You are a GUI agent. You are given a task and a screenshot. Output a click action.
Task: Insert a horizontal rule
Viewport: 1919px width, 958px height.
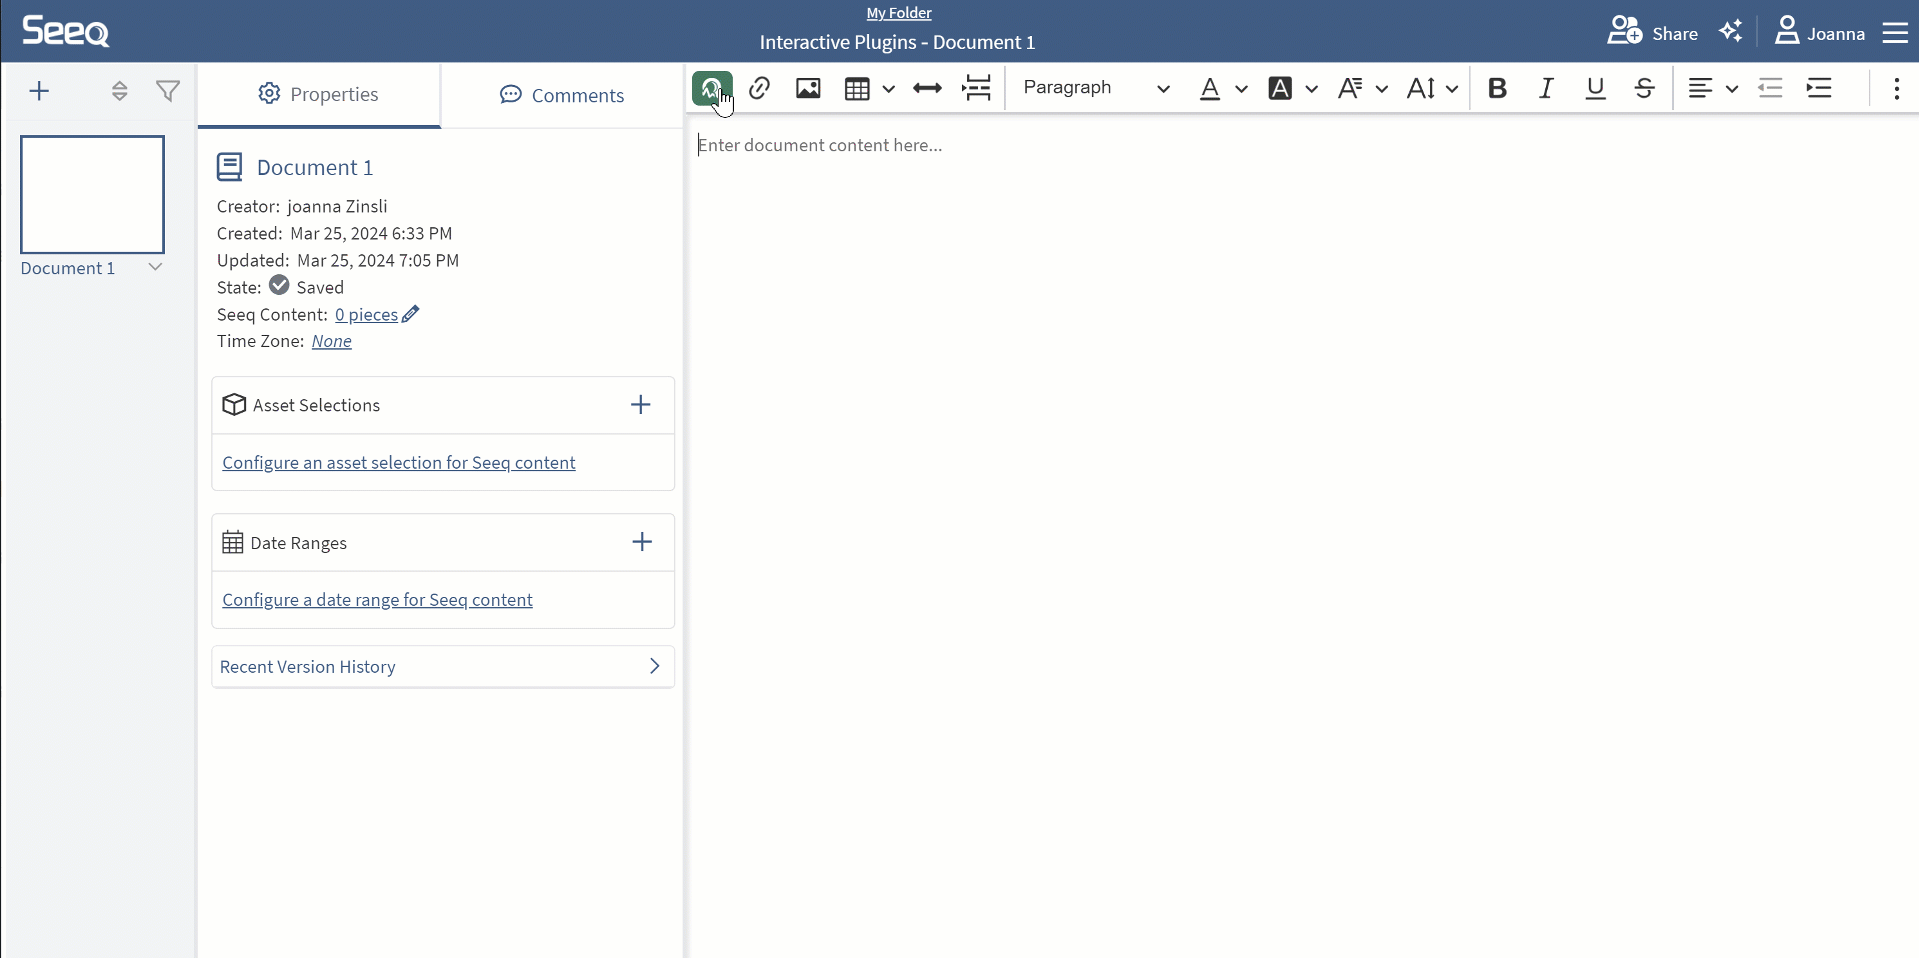927,89
